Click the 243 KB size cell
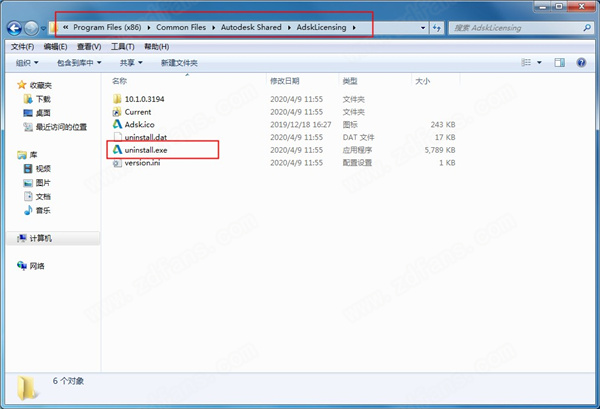The image size is (600, 409). [443, 124]
